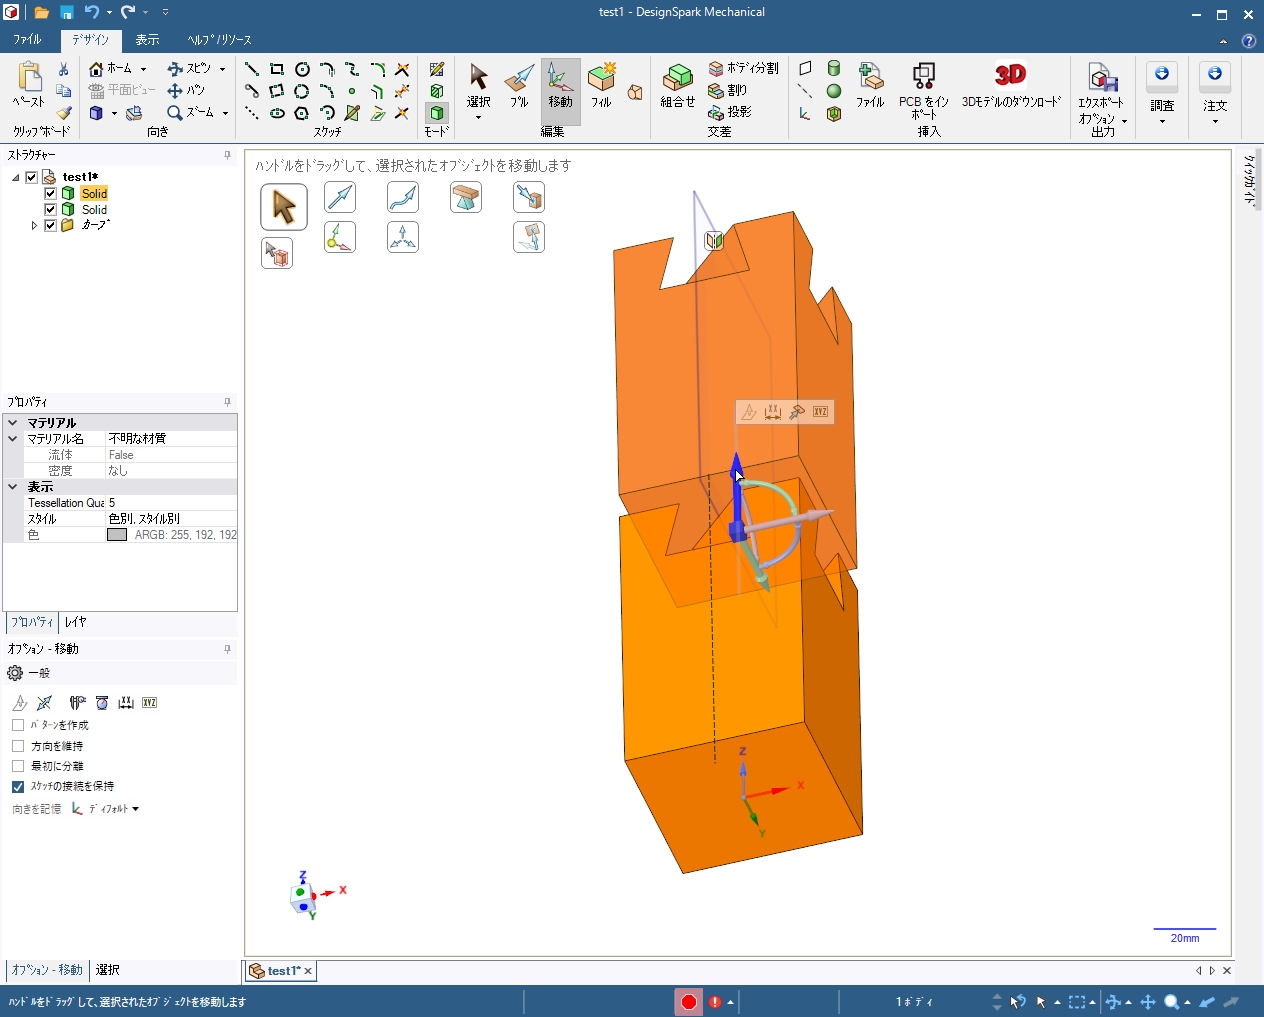The image size is (1264, 1017).
Task: Uncheck スケッチの接続を保持 option
Action: tap(18, 787)
